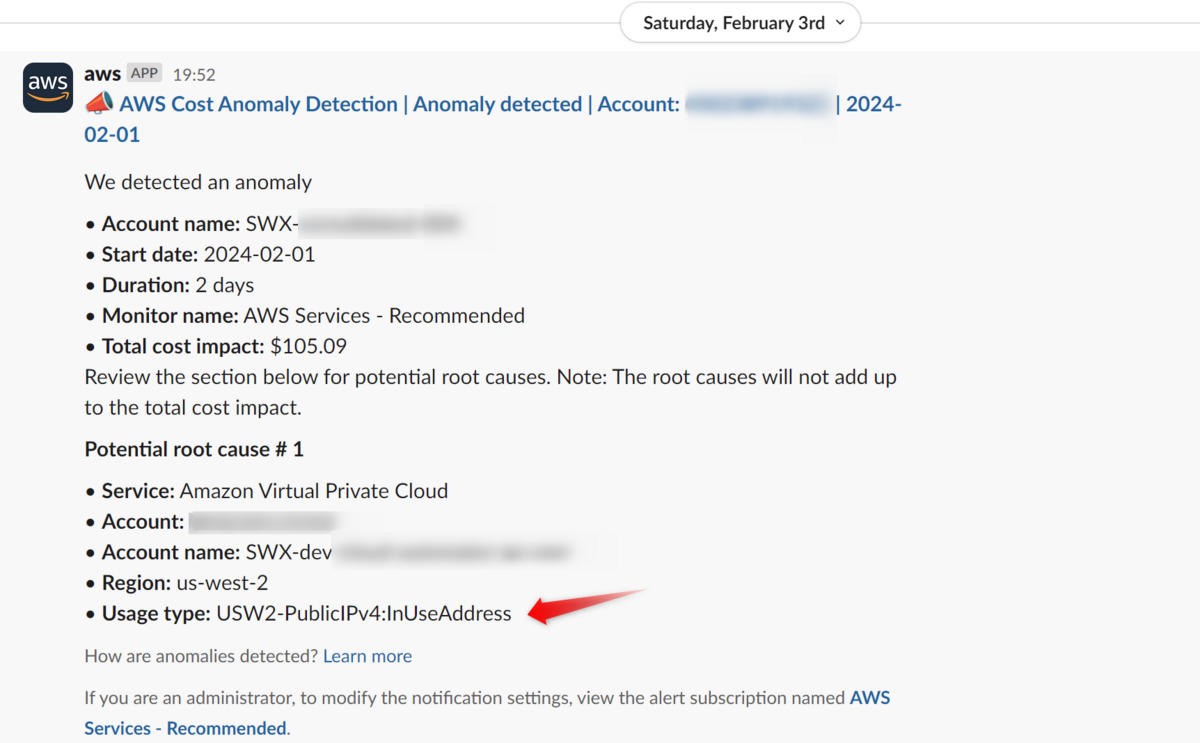Screen dimensions: 1200x743
Task: Click the blurred account ID in title link
Action: click(x=760, y=104)
